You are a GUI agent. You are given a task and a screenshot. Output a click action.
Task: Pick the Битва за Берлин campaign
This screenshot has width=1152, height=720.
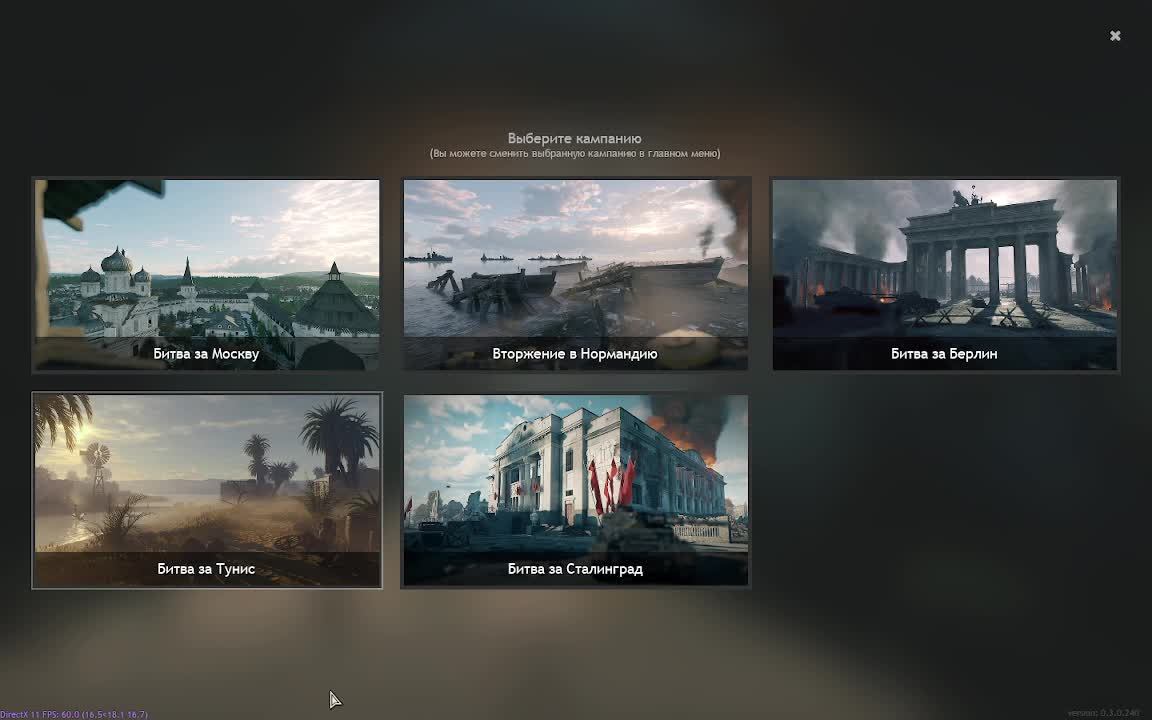945,274
